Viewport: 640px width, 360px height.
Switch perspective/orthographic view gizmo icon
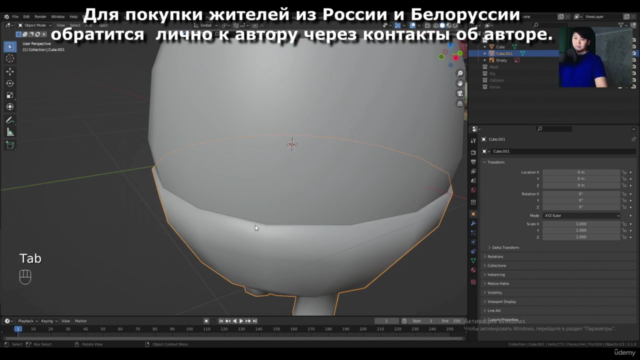coord(460,104)
